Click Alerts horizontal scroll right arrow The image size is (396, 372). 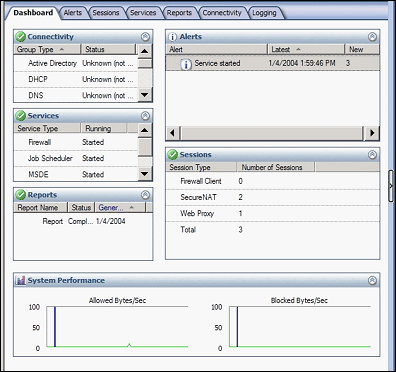(x=372, y=133)
